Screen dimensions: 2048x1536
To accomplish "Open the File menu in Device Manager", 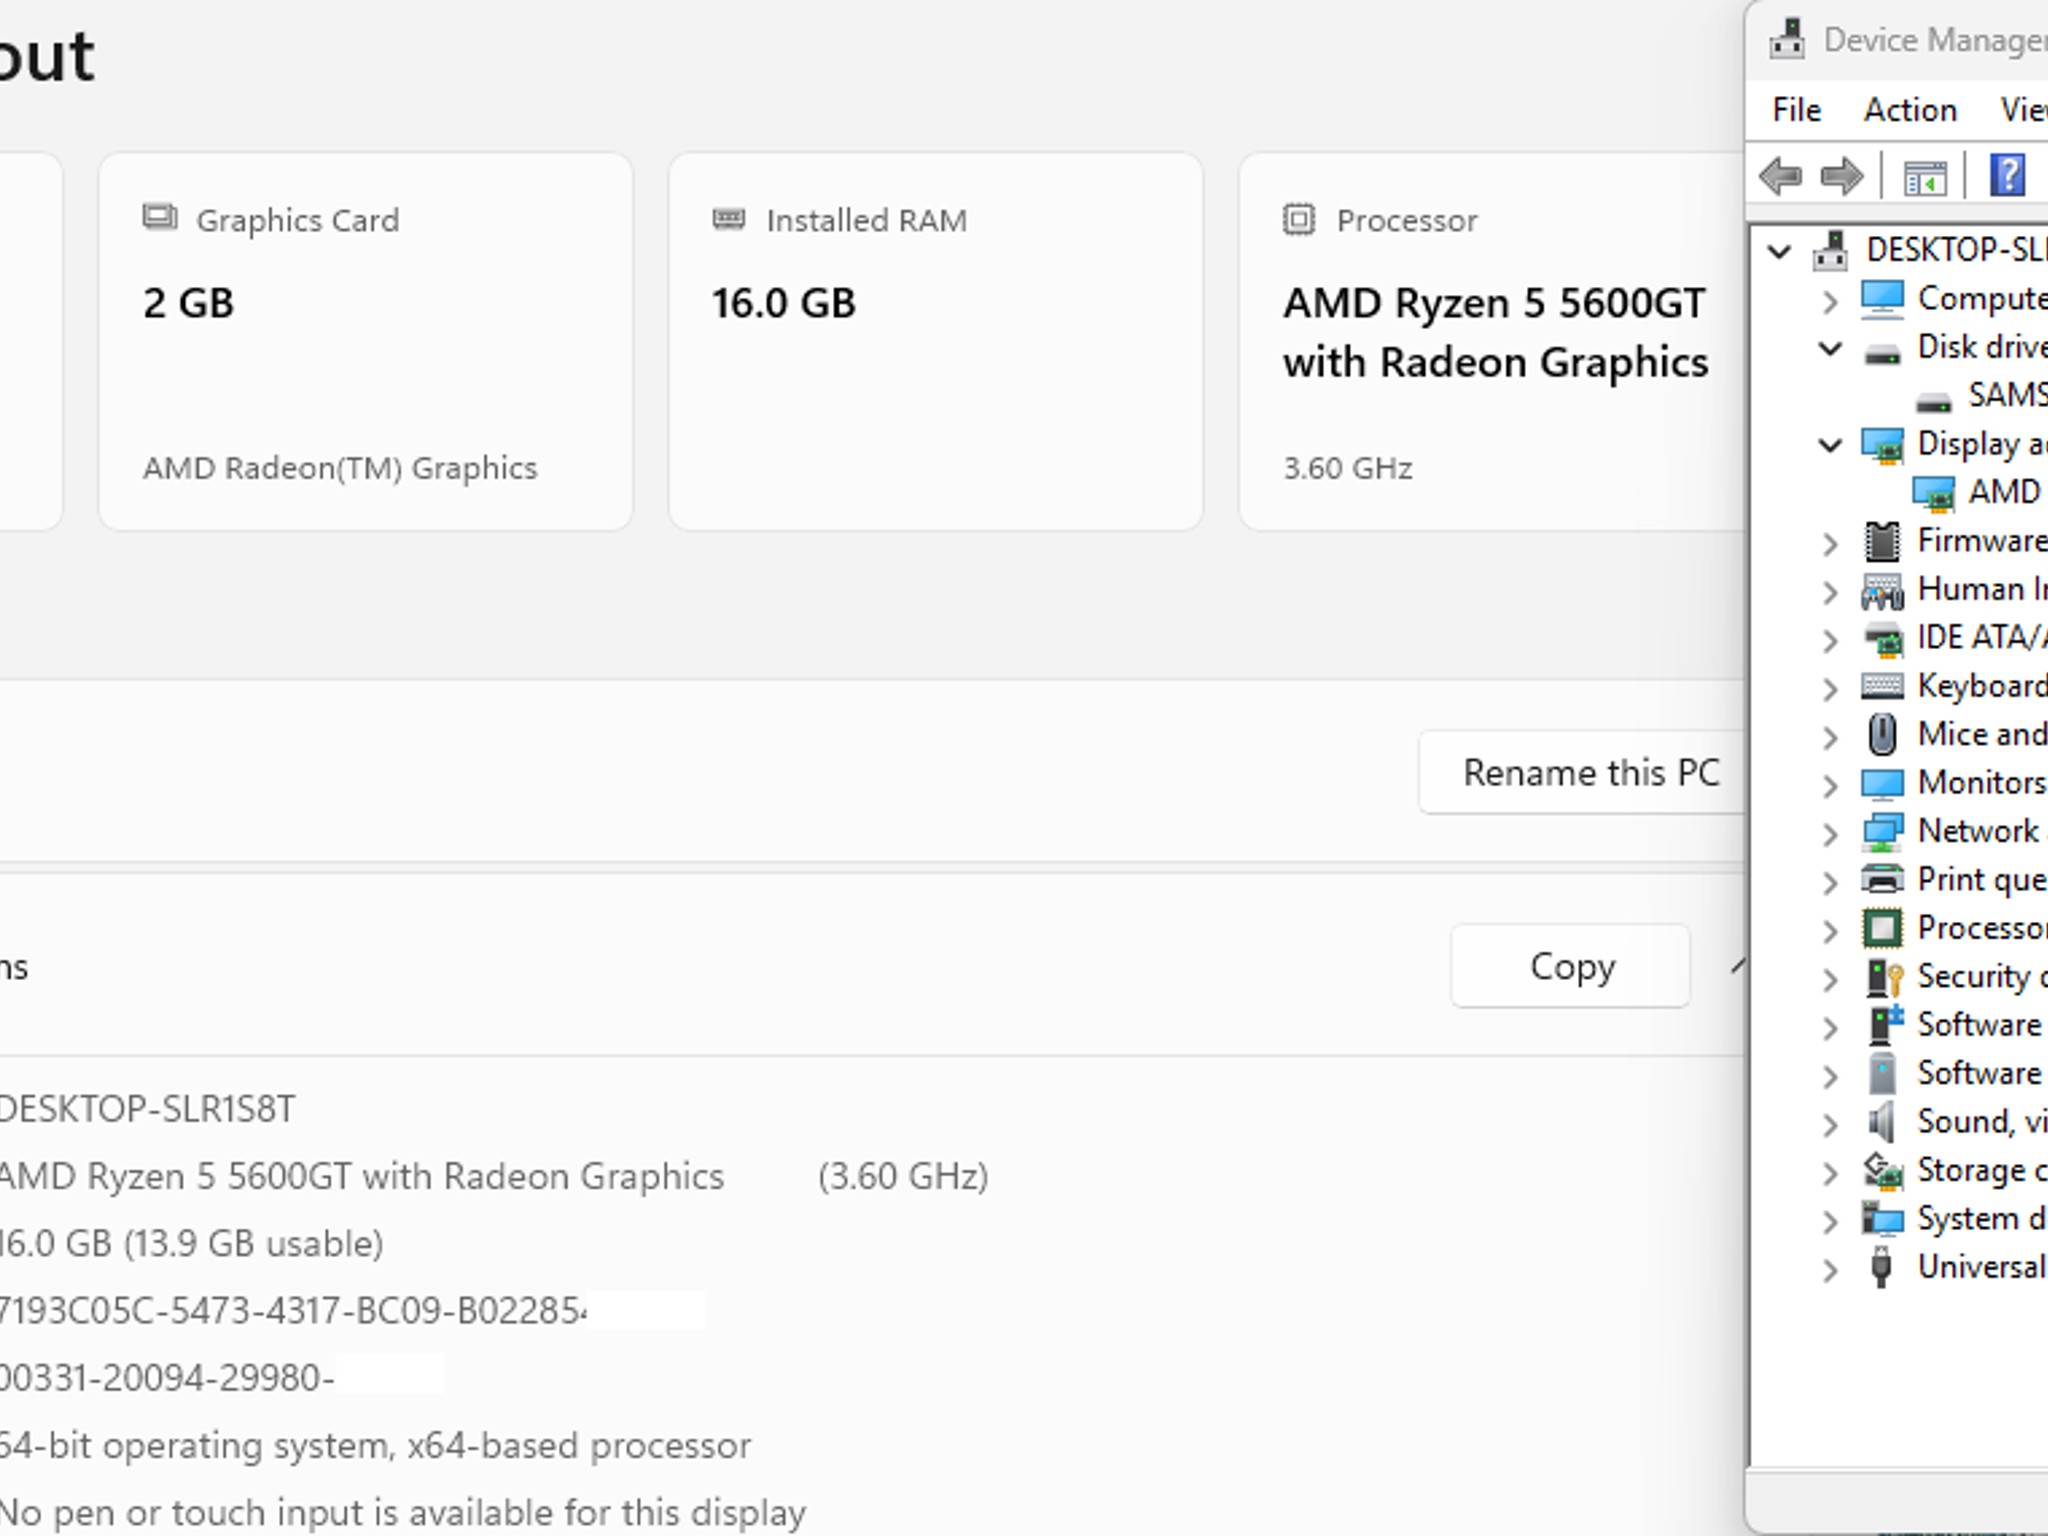I will click(x=1796, y=110).
